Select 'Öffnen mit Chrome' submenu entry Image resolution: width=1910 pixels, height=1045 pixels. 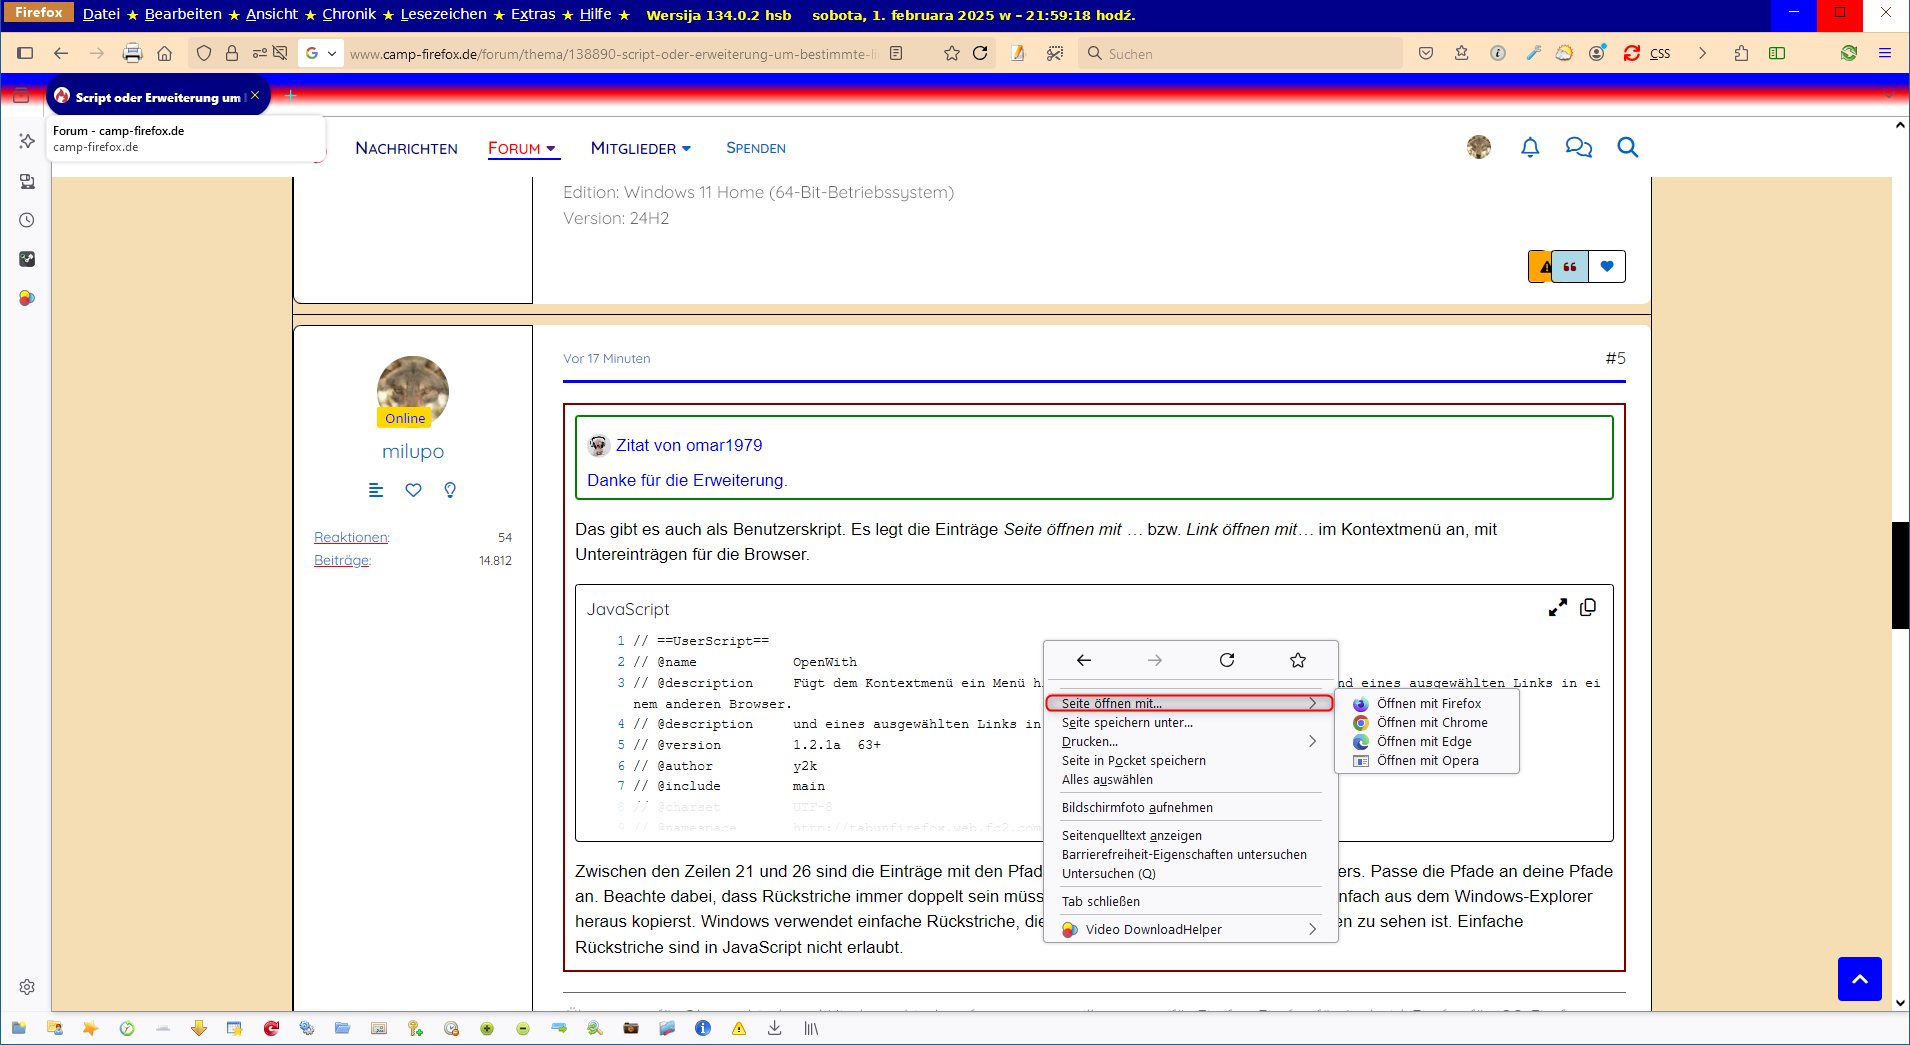[1431, 723]
